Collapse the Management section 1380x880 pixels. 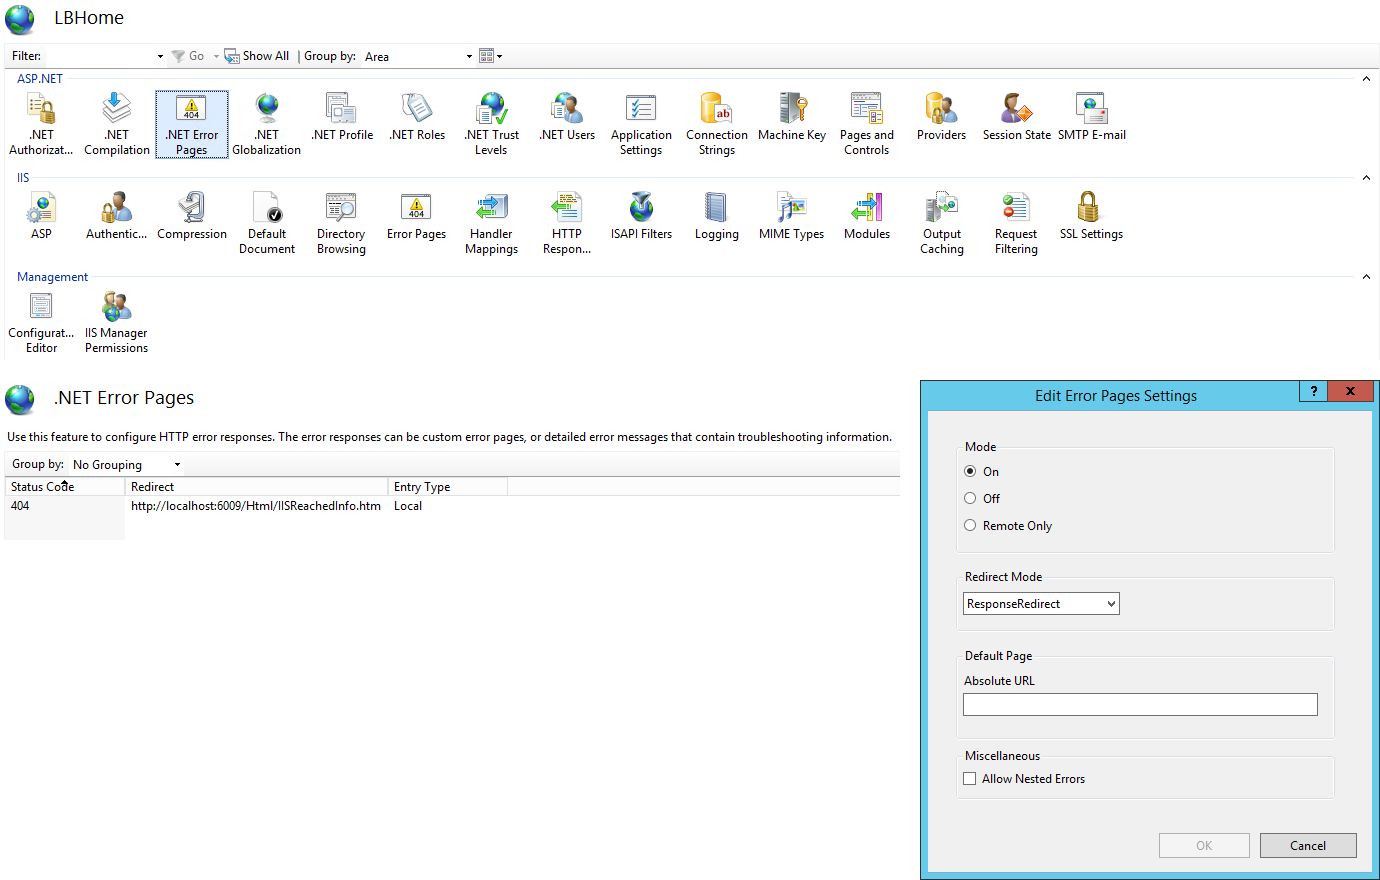(x=1366, y=277)
